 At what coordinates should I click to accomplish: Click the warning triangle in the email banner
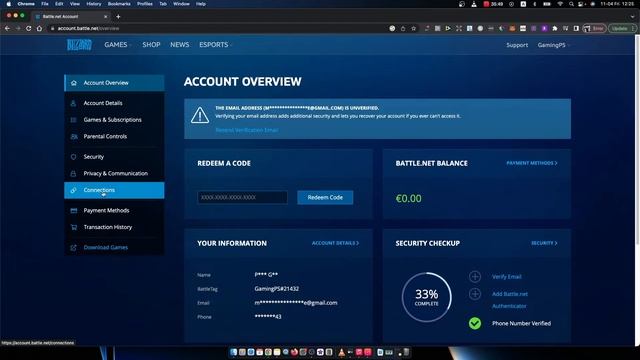pos(200,115)
